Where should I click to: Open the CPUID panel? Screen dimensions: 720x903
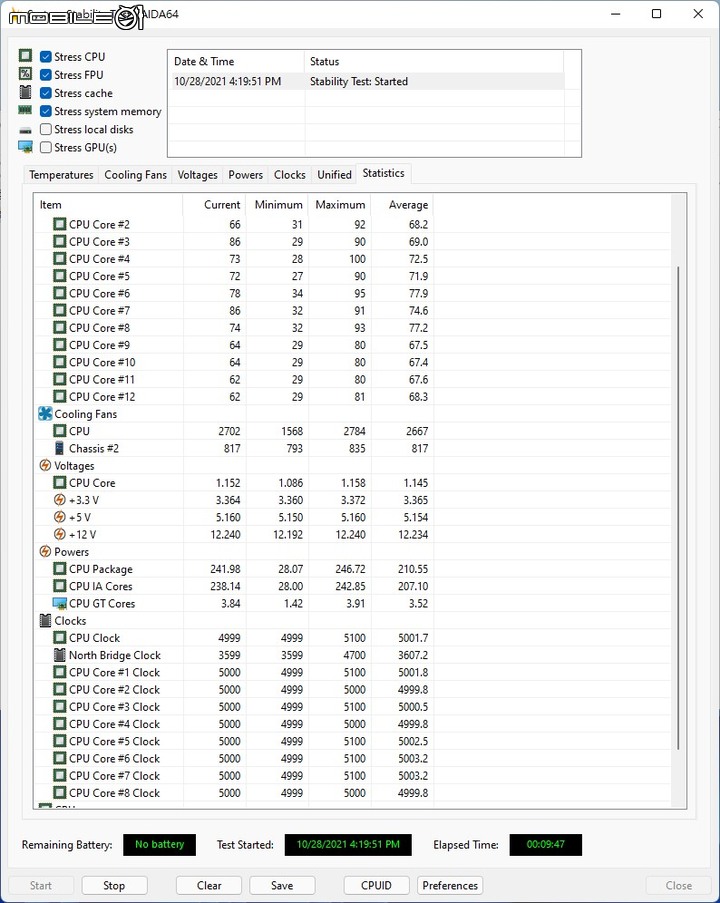tap(376, 885)
